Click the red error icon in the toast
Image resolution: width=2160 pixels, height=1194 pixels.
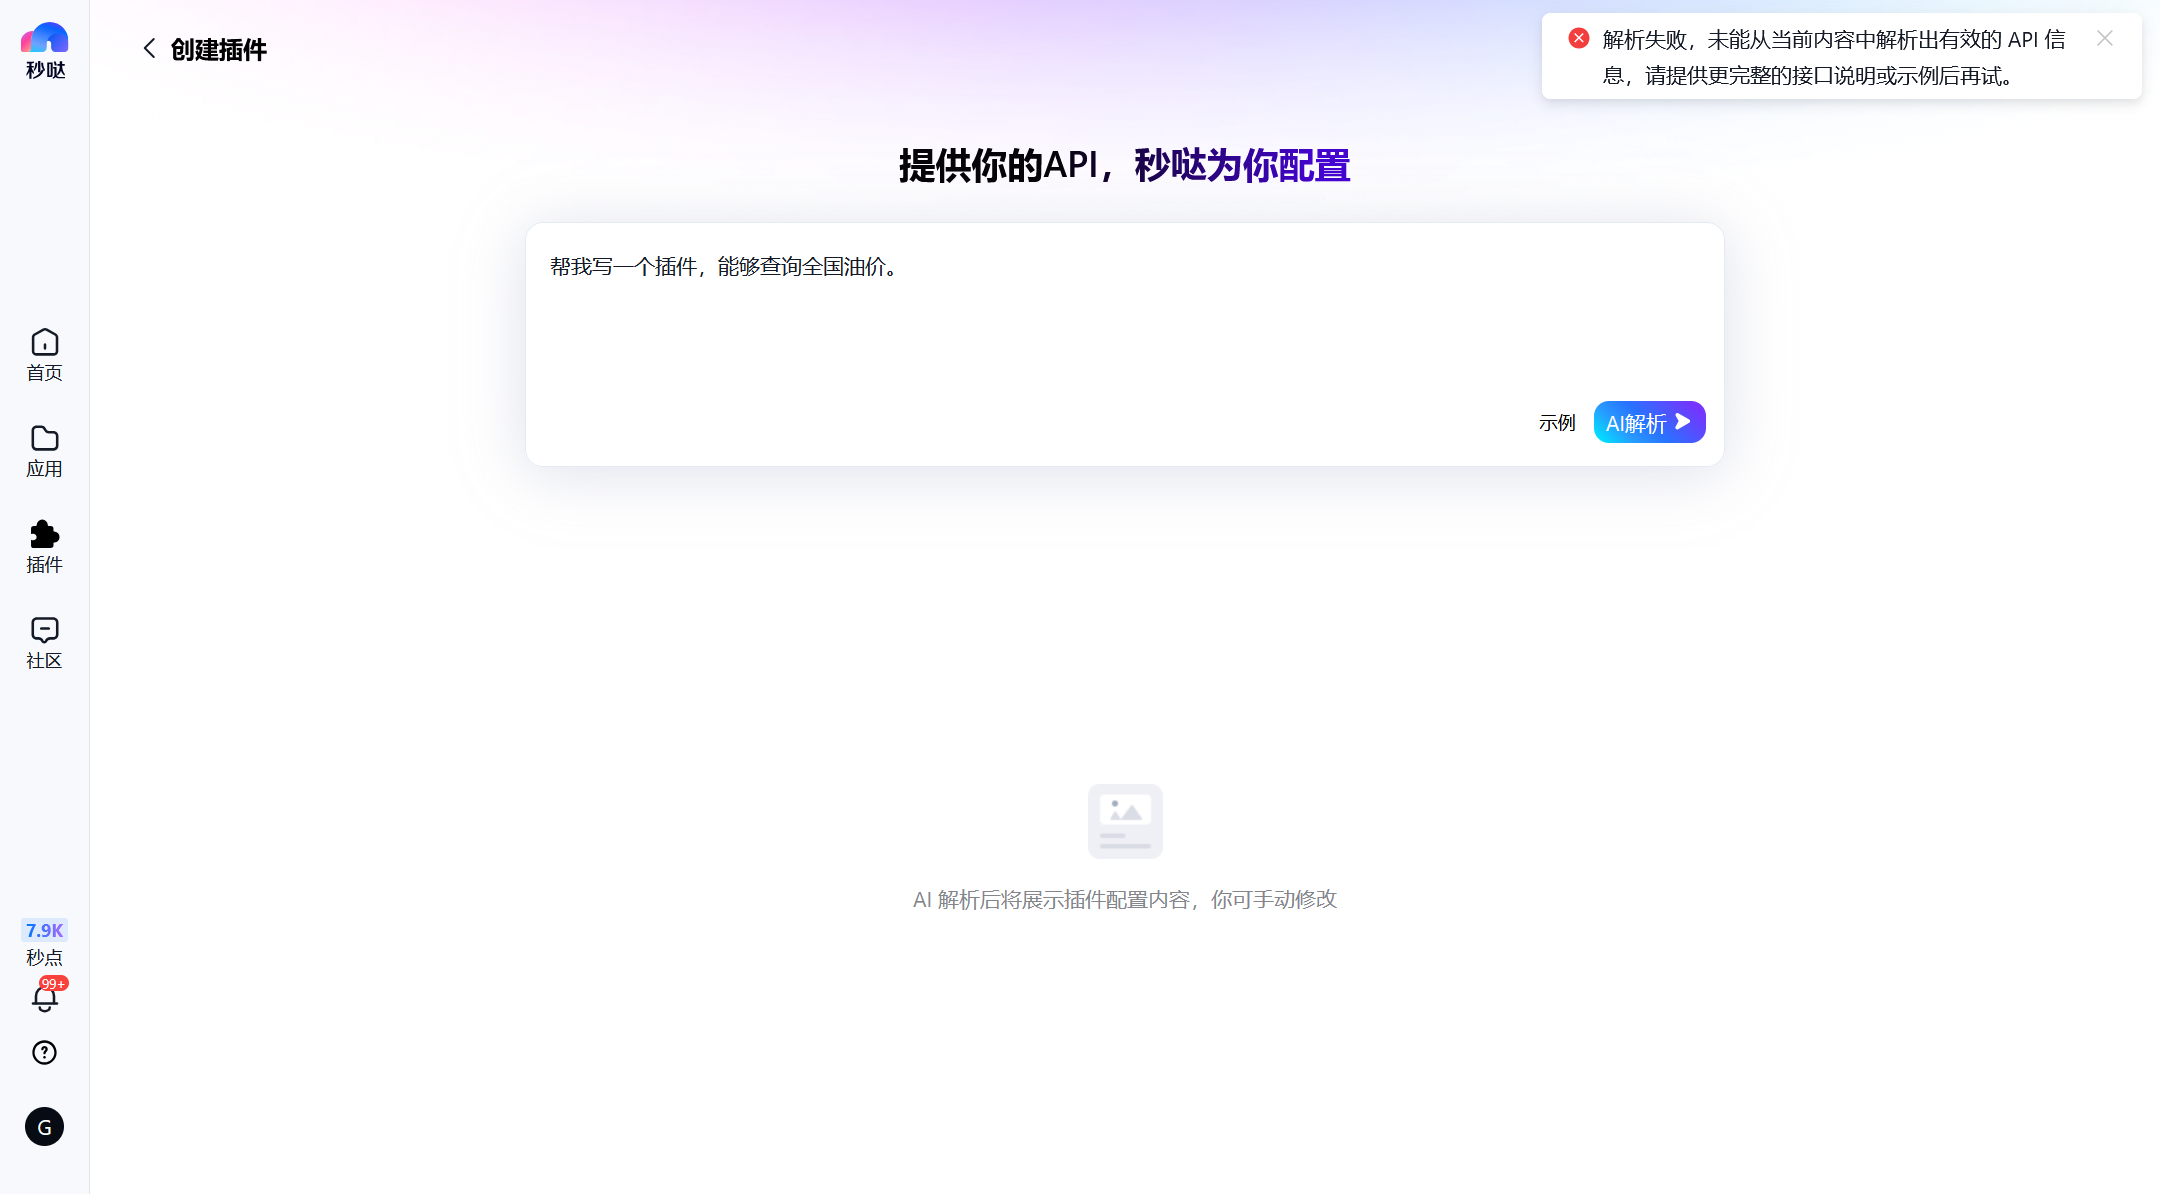point(1579,39)
